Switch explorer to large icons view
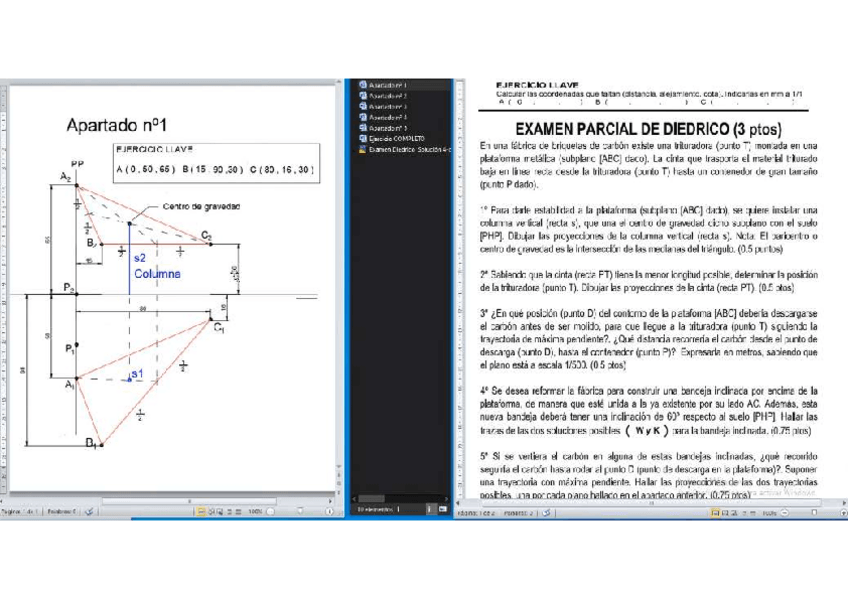The image size is (848, 599). (442, 509)
